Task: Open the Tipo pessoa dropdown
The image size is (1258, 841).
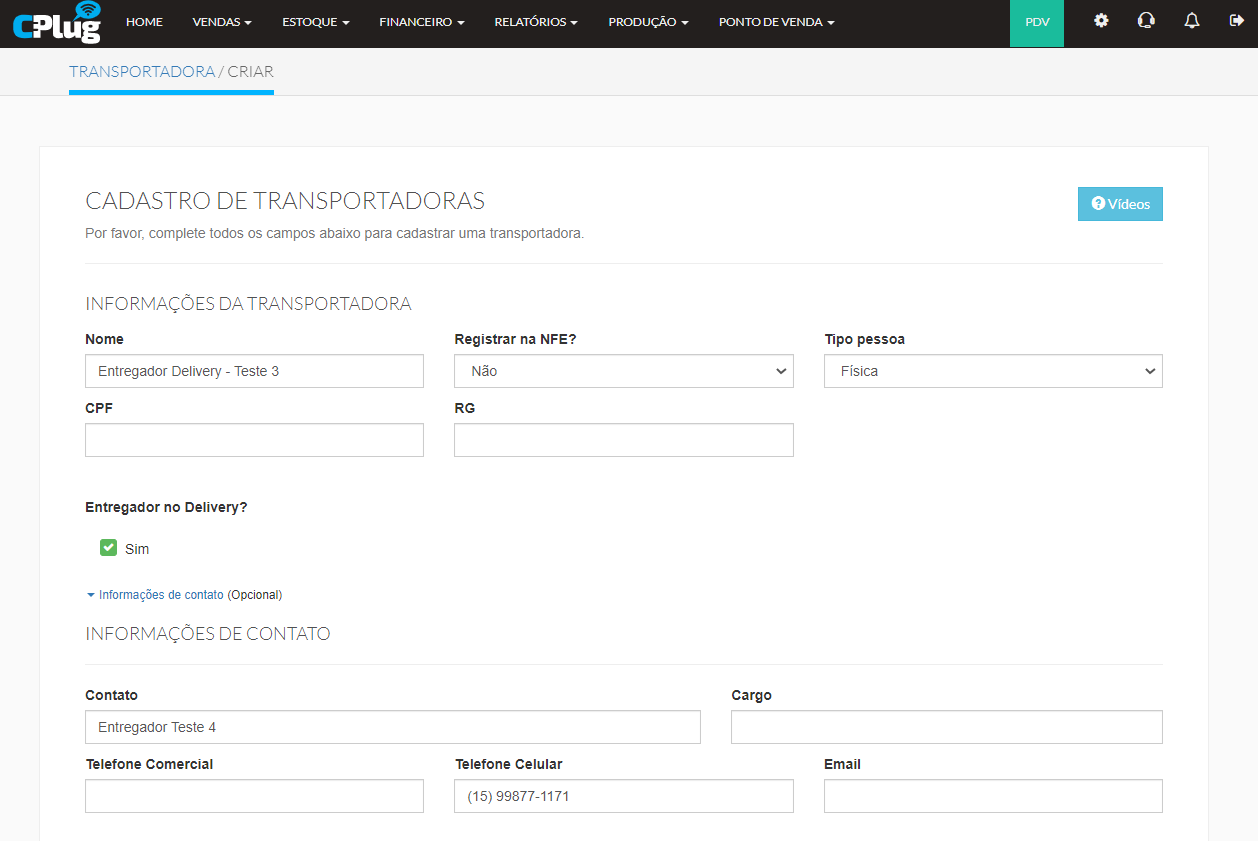Action: [993, 371]
